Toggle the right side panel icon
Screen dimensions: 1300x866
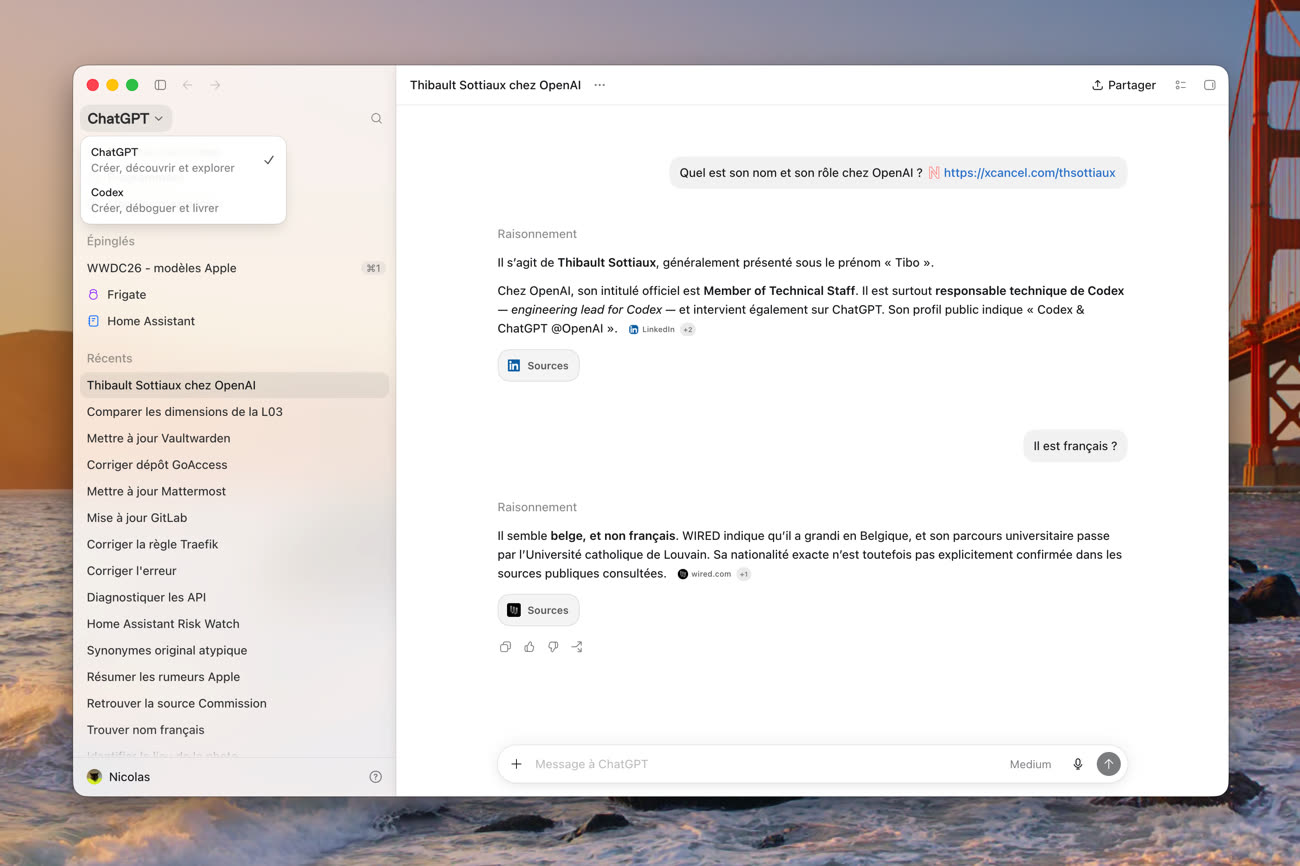[1209, 85]
